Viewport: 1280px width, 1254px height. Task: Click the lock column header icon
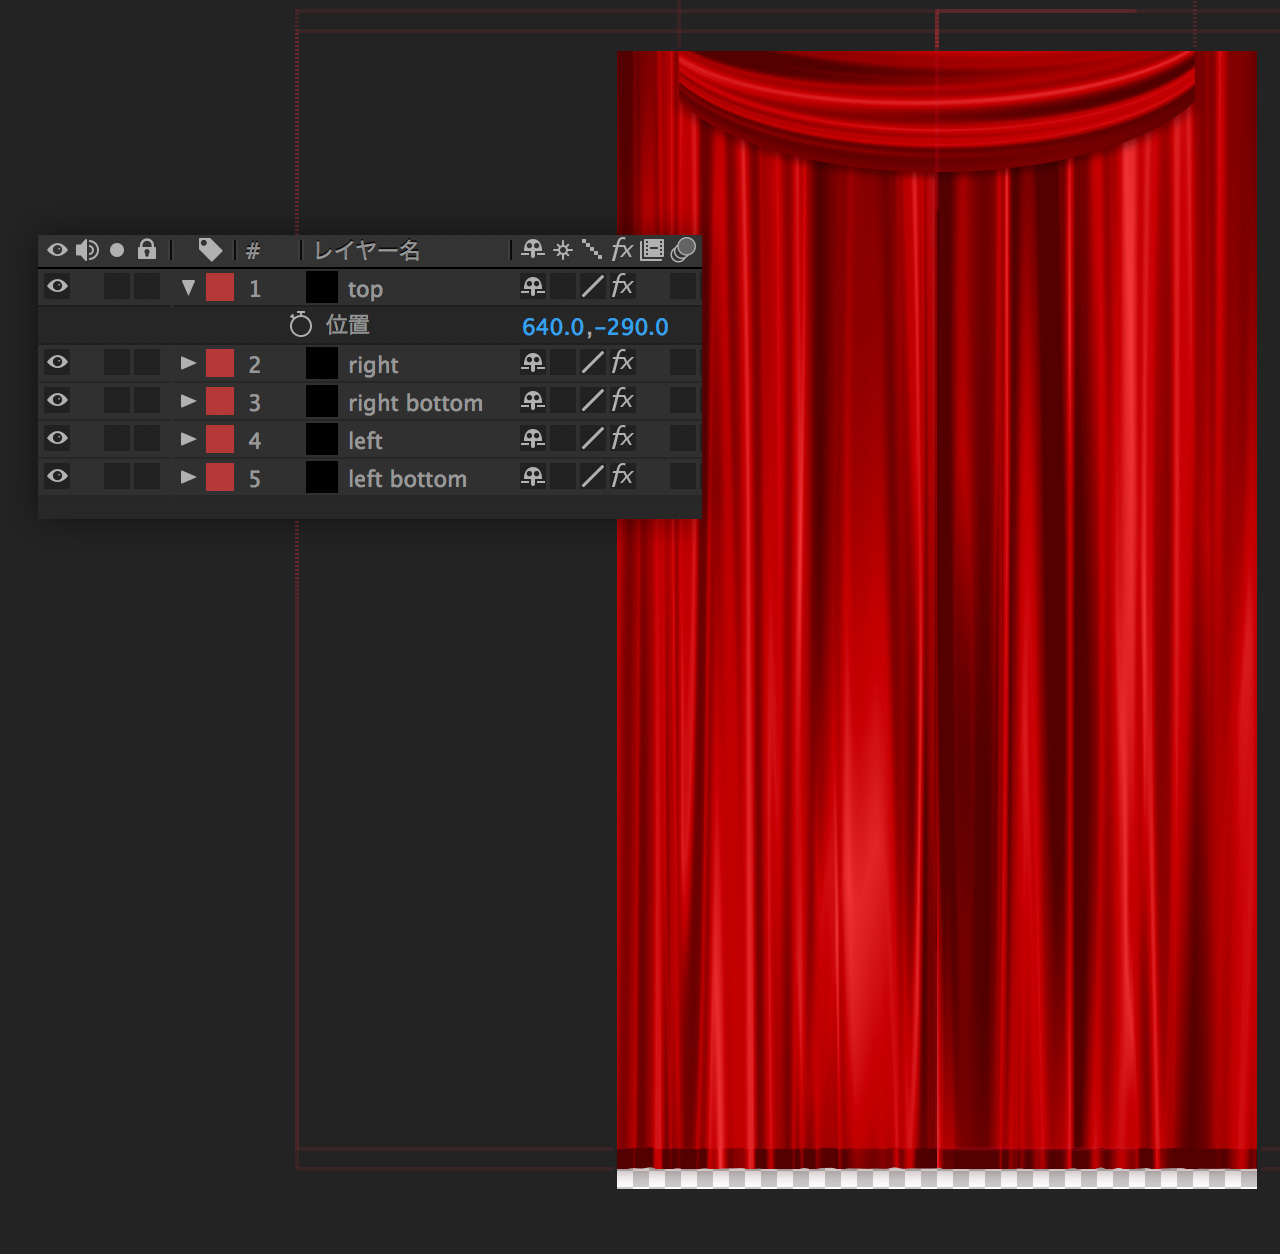(147, 250)
